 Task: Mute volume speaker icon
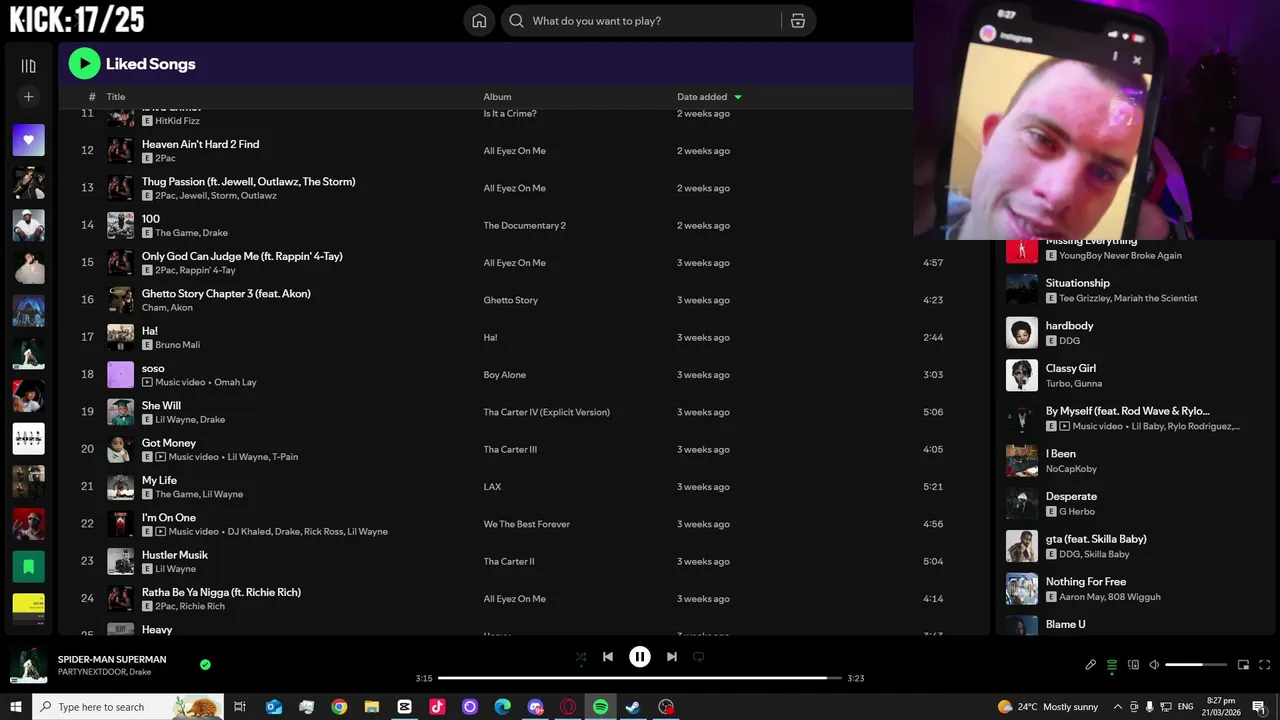(x=1154, y=665)
